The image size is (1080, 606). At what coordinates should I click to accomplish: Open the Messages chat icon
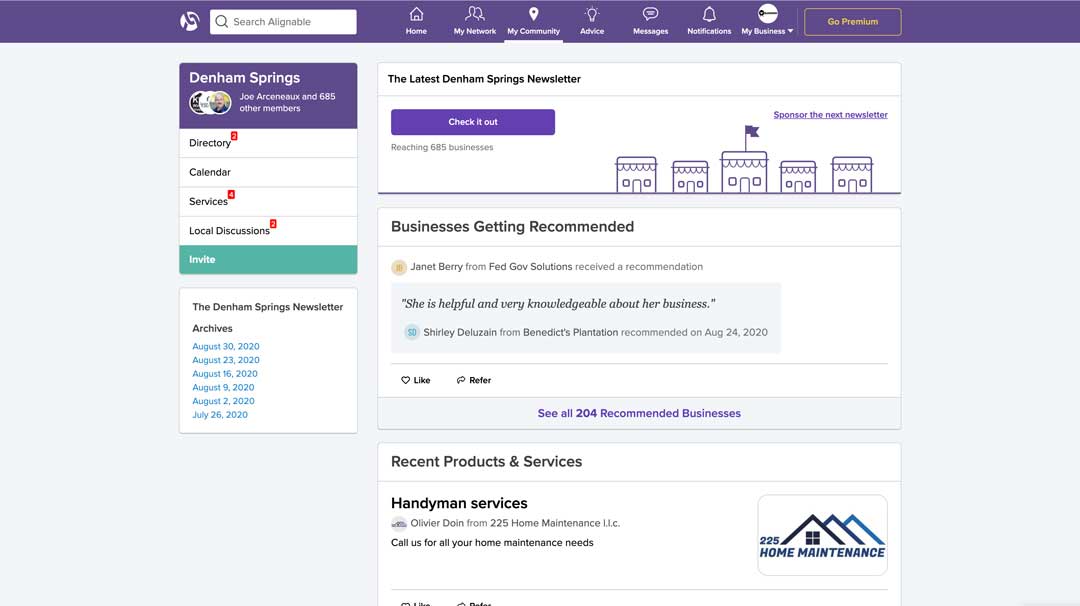[650, 14]
